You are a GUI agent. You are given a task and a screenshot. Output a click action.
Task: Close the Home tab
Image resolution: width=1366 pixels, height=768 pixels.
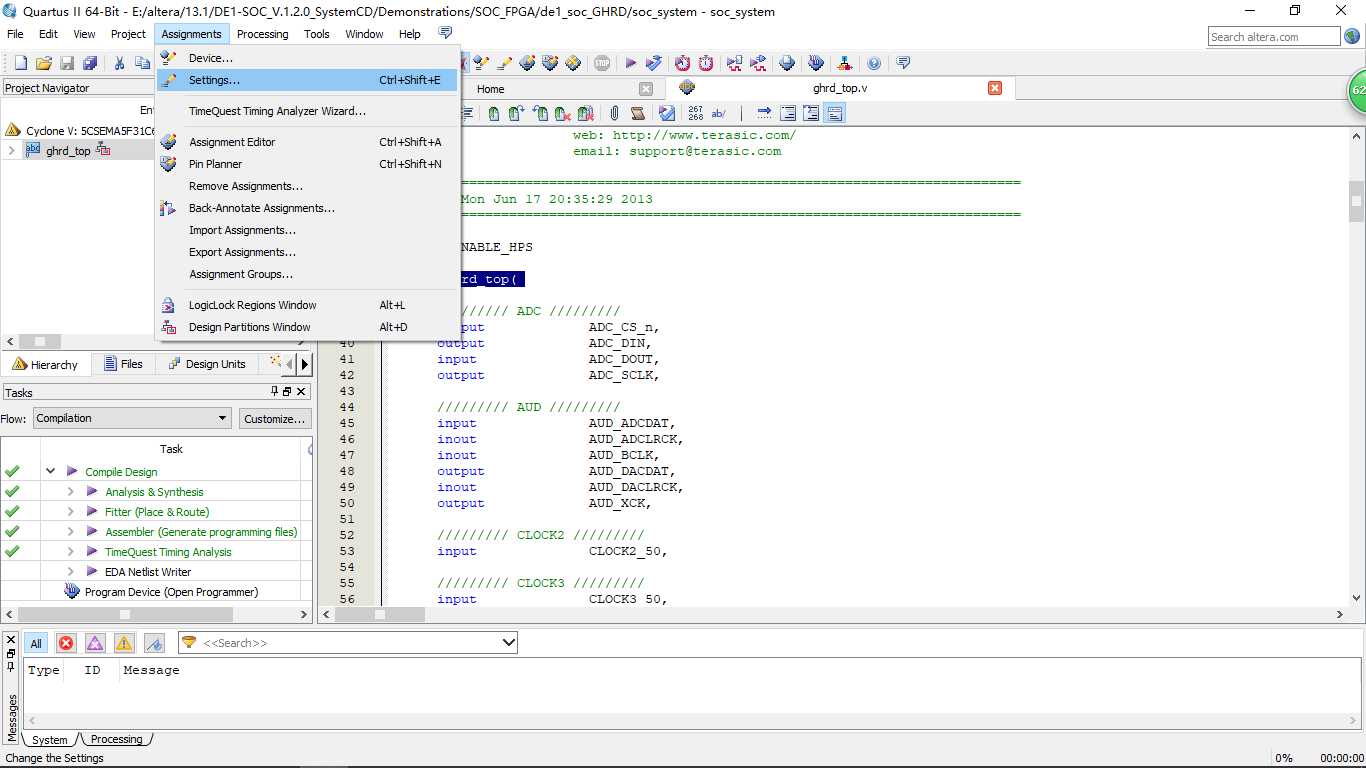tap(646, 88)
